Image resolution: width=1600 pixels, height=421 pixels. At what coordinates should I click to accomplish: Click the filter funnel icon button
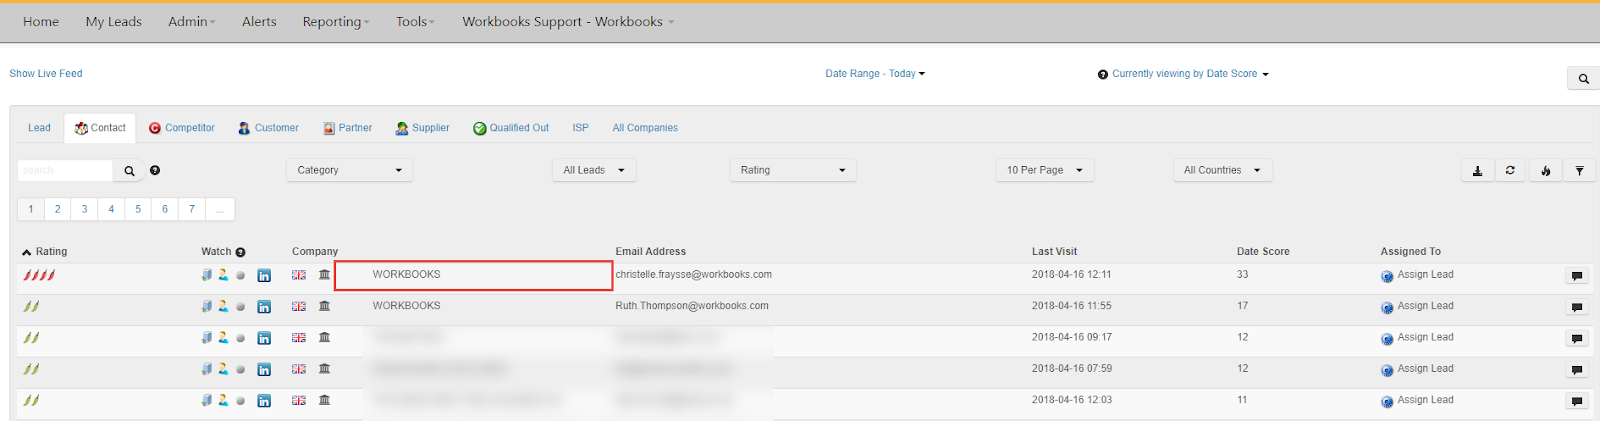pos(1579,171)
